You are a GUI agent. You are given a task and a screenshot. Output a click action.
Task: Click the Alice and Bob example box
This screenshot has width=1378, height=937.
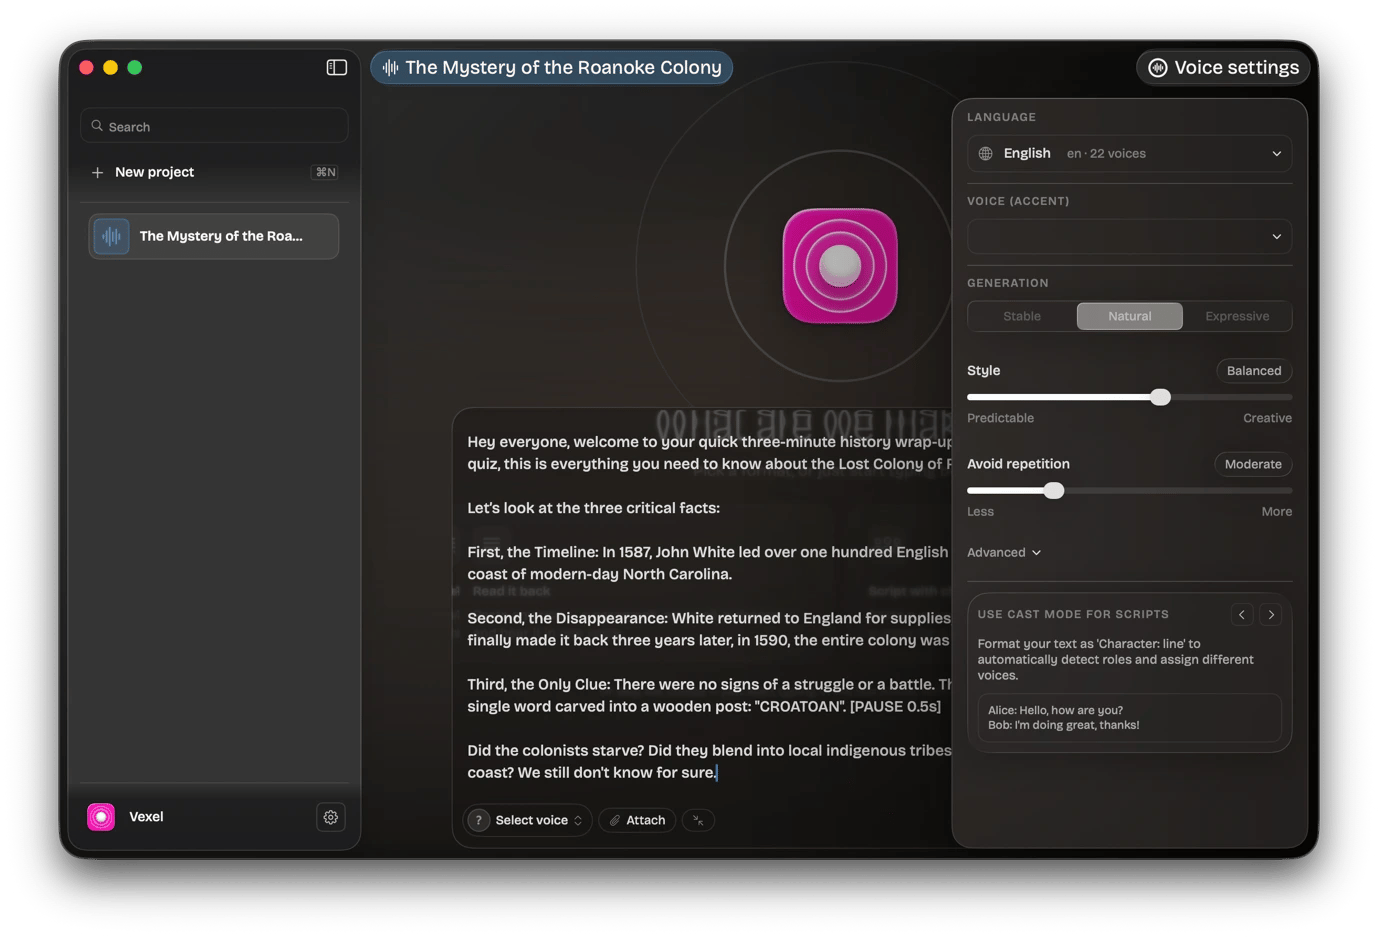coord(1130,718)
